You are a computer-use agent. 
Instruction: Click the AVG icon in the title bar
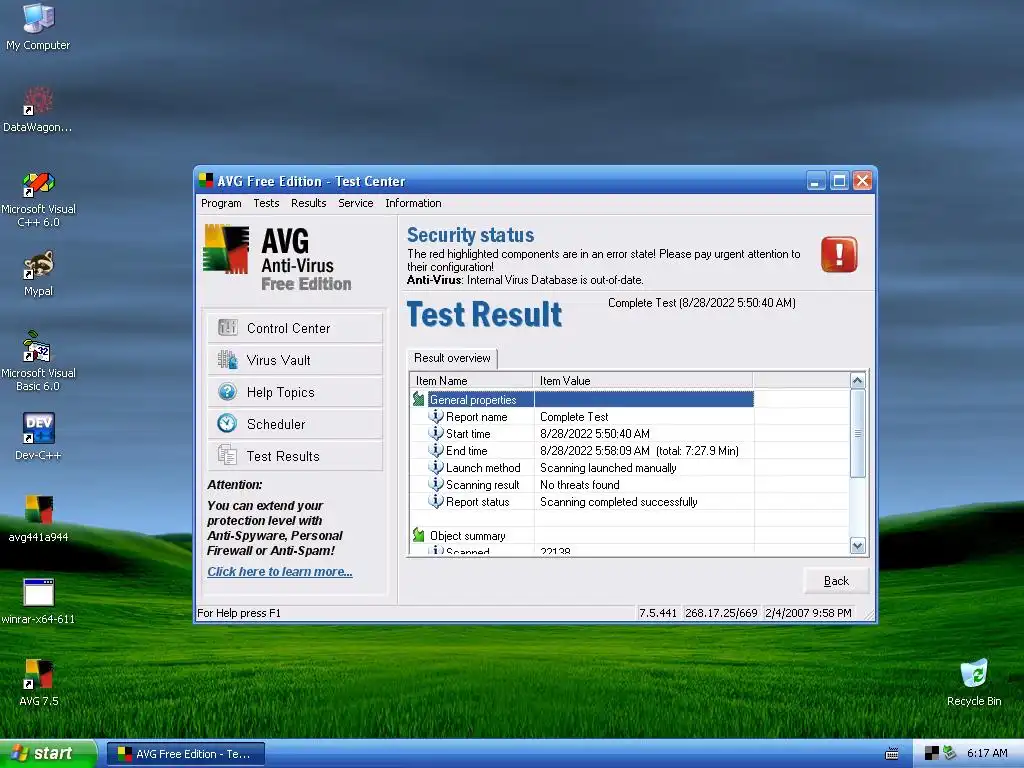(206, 180)
